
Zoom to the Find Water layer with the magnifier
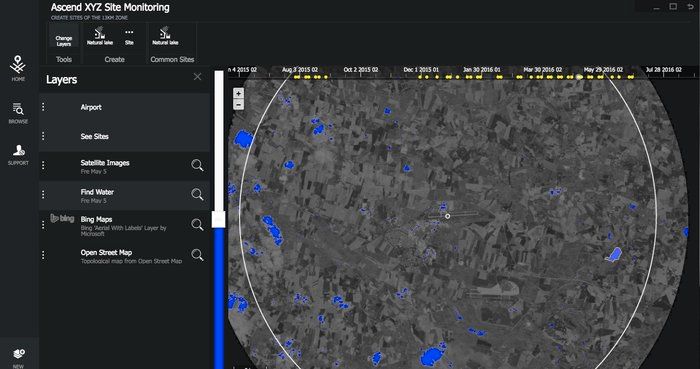(197, 195)
